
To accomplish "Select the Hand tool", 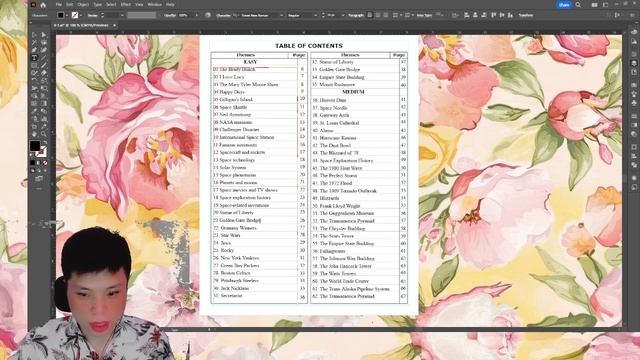I will point(34,134).
